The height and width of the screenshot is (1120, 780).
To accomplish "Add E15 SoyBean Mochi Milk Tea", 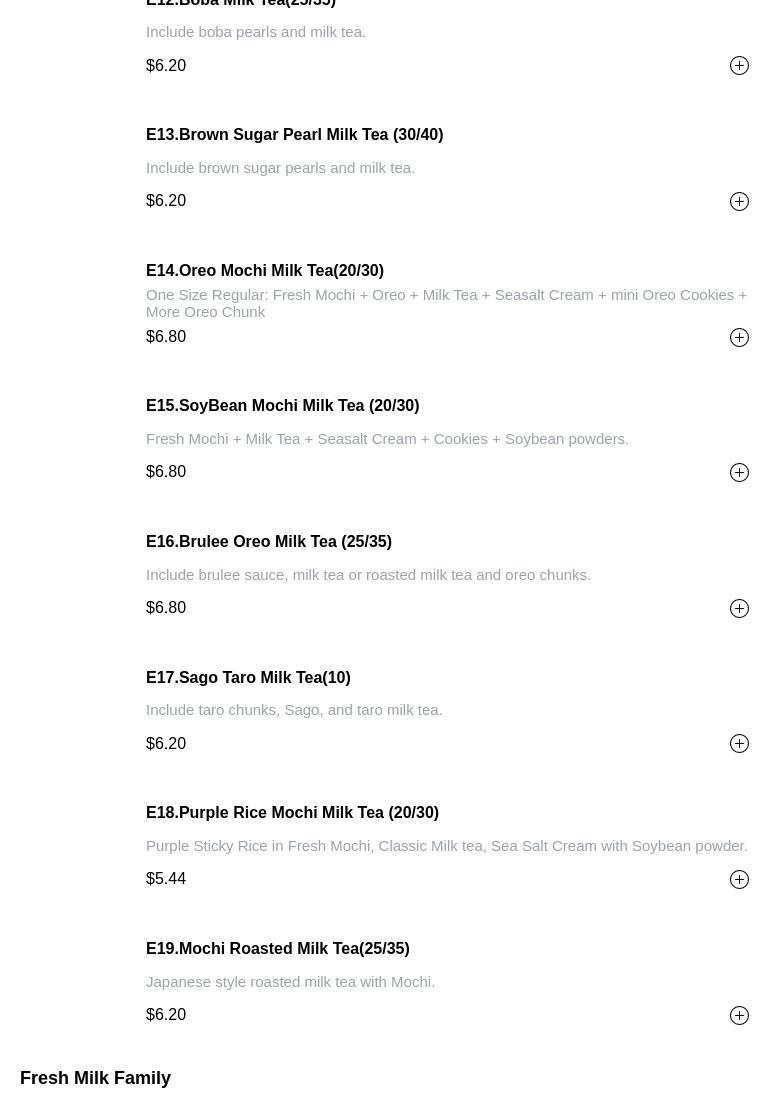I will [x=739, y=472].
